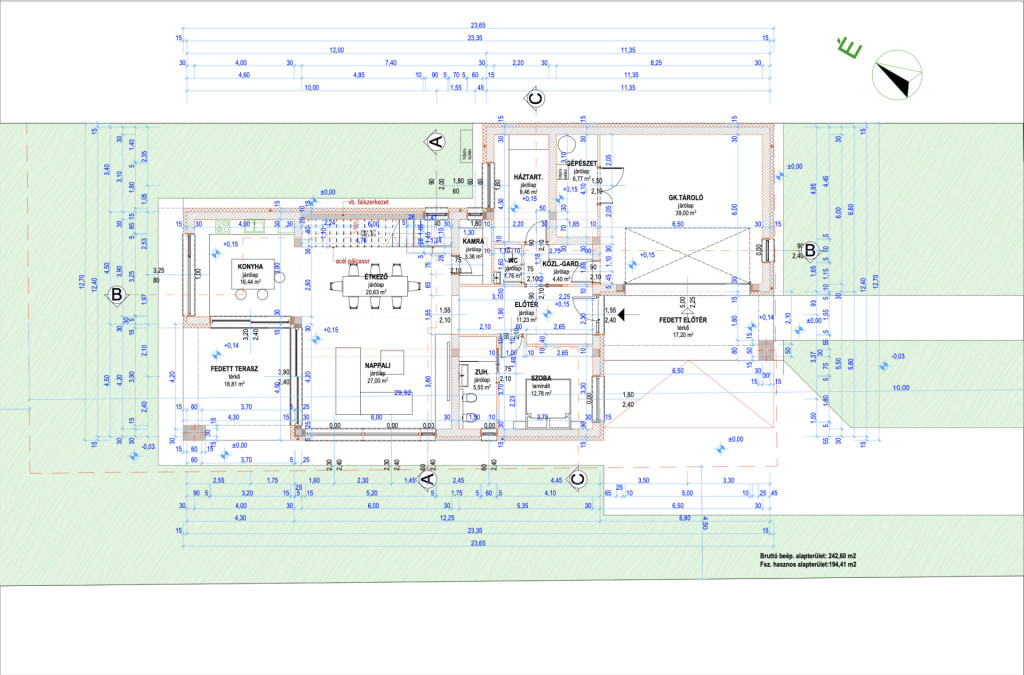1024x675 pixels.
Task: Select the FEDETT ELŐTÉR label
Action: 683,321
